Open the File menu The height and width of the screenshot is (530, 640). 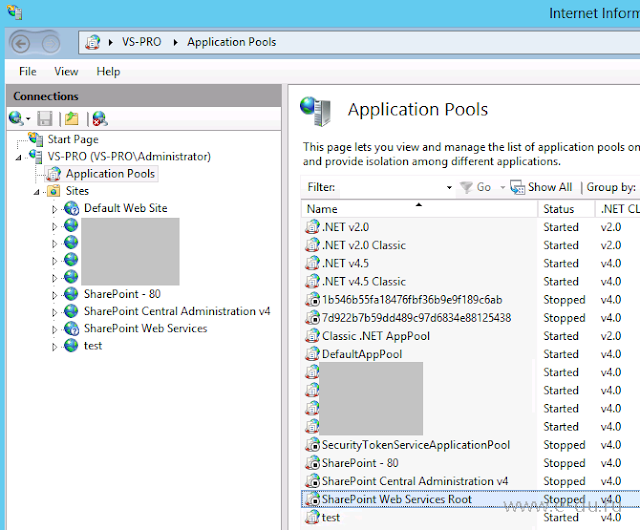(x=27, y=71)
